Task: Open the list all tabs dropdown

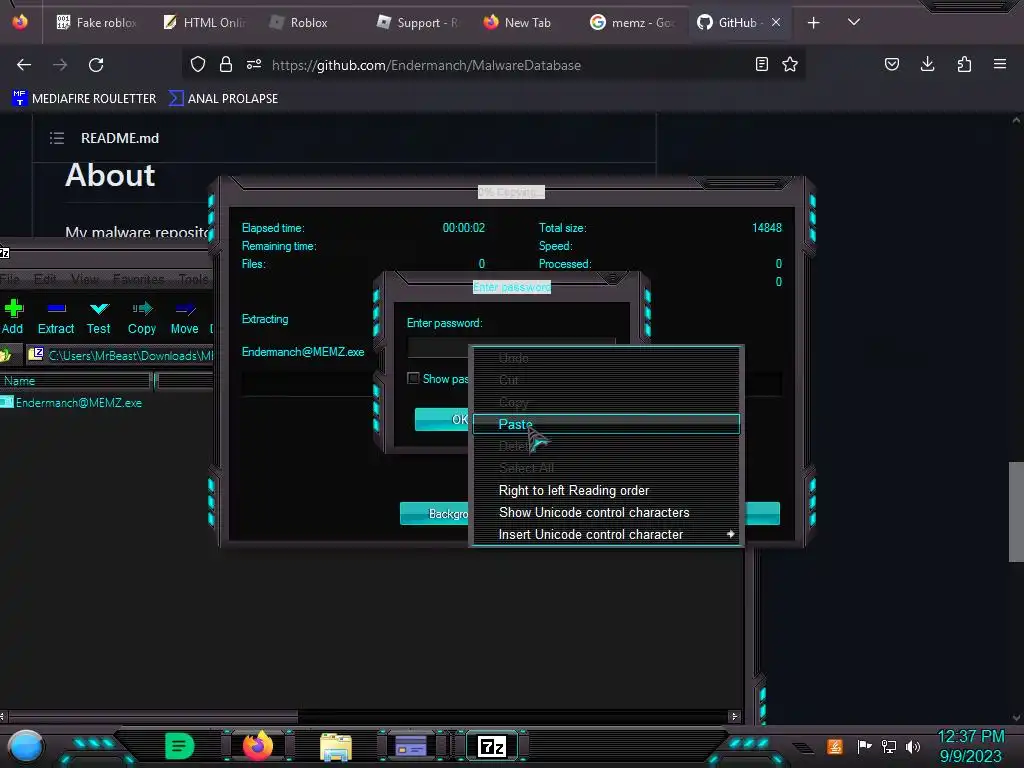Action: coord(854,22)
